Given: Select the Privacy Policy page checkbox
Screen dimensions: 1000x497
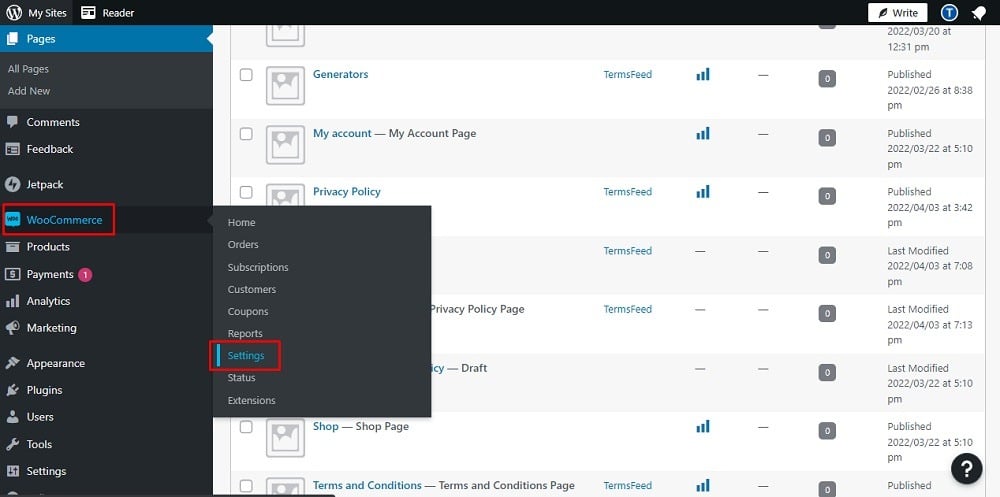Looking at the screenshot, I should (246, 192).
